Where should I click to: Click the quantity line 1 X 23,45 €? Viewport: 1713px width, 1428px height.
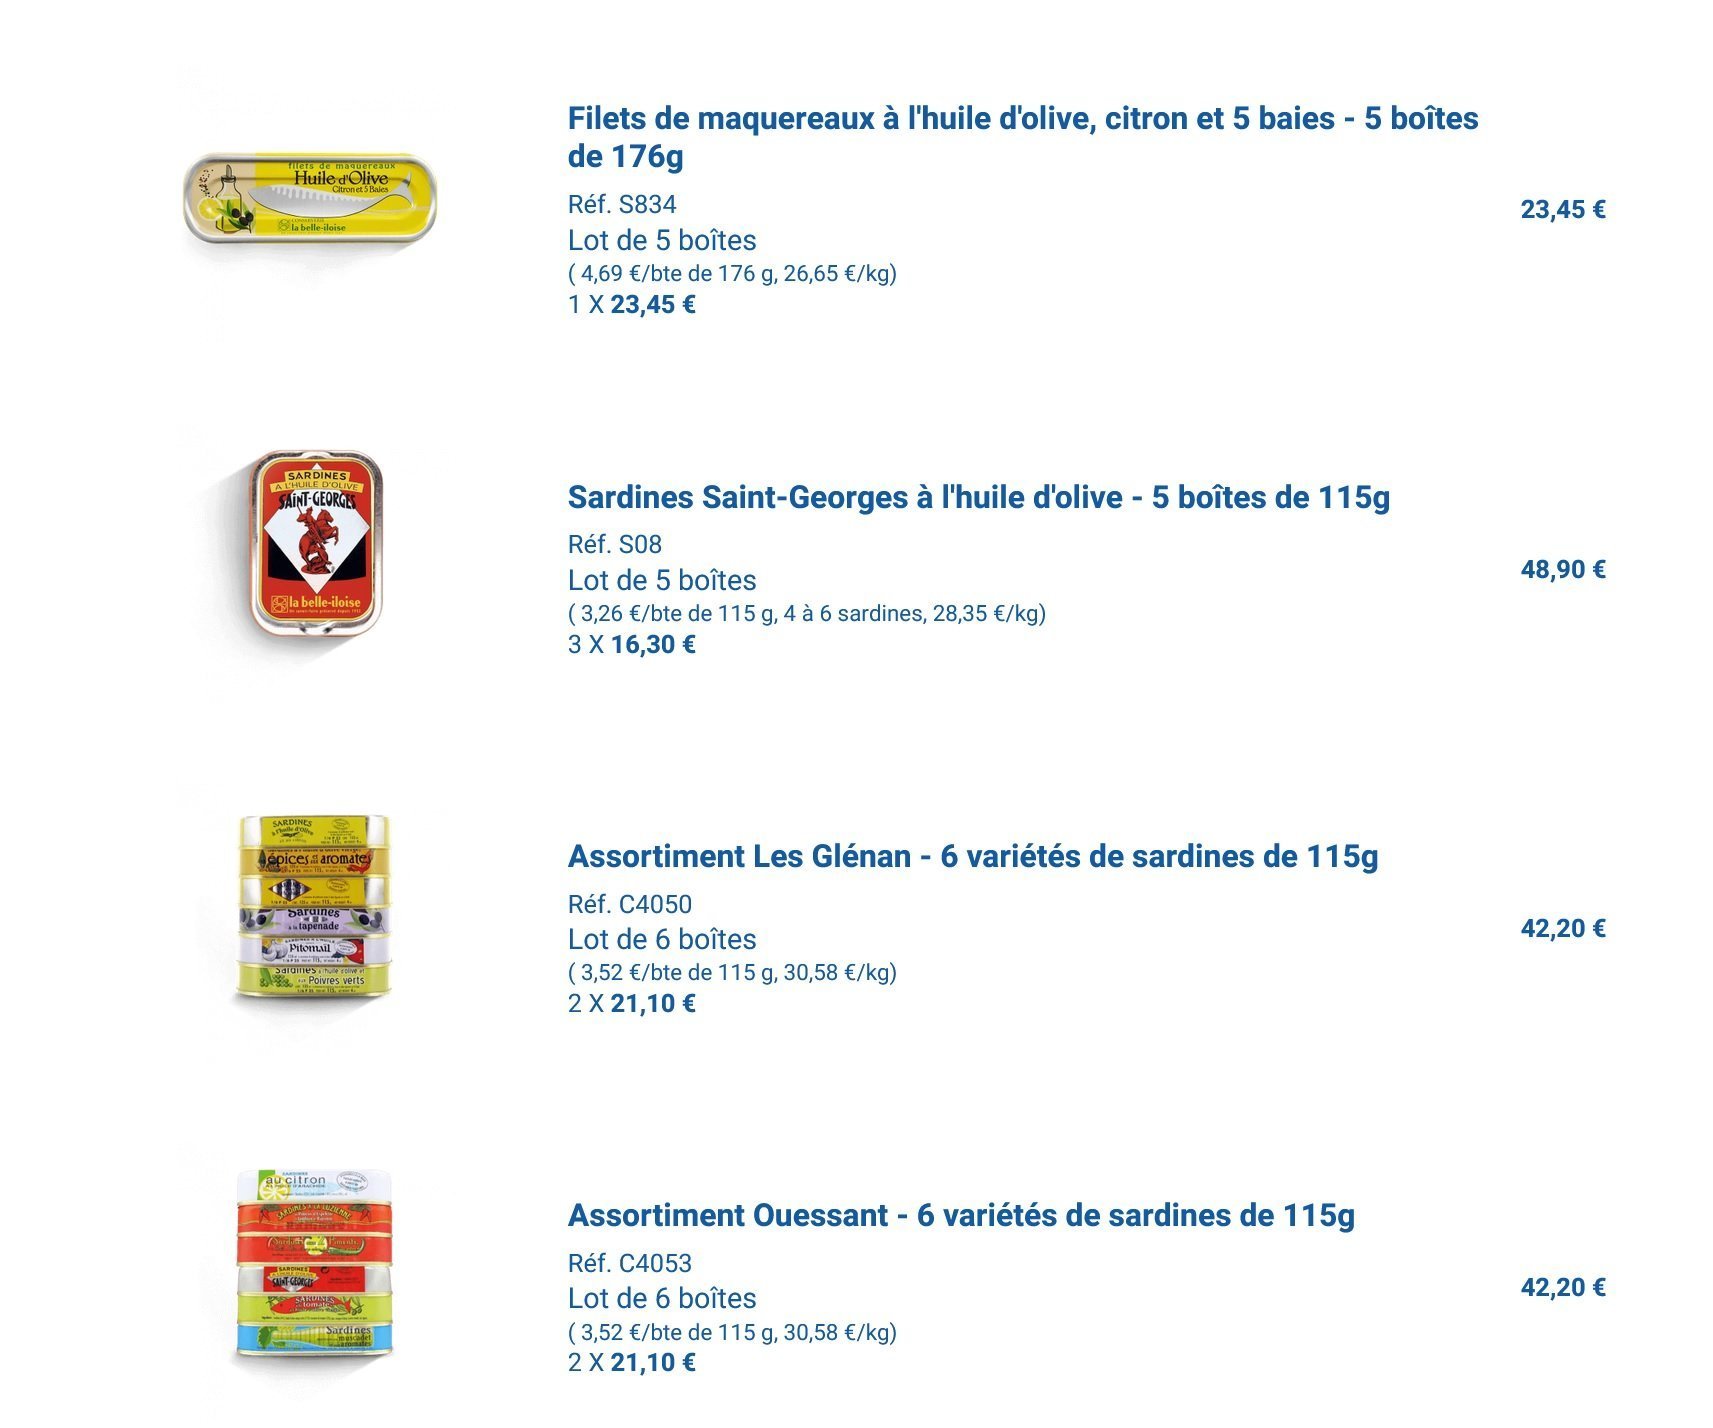(631, 305)
